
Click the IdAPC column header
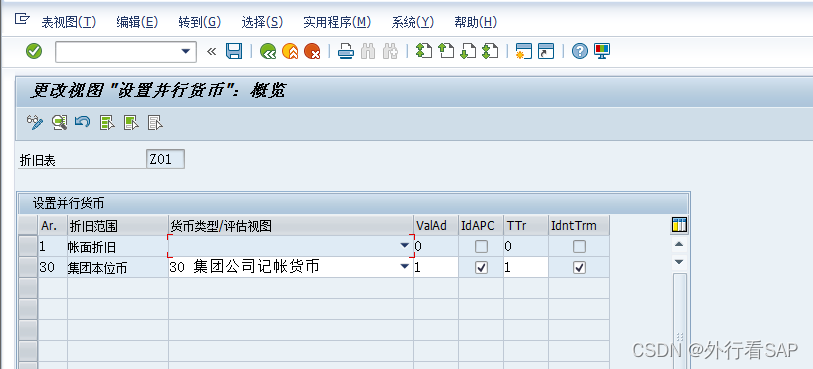tap(481, 225)
